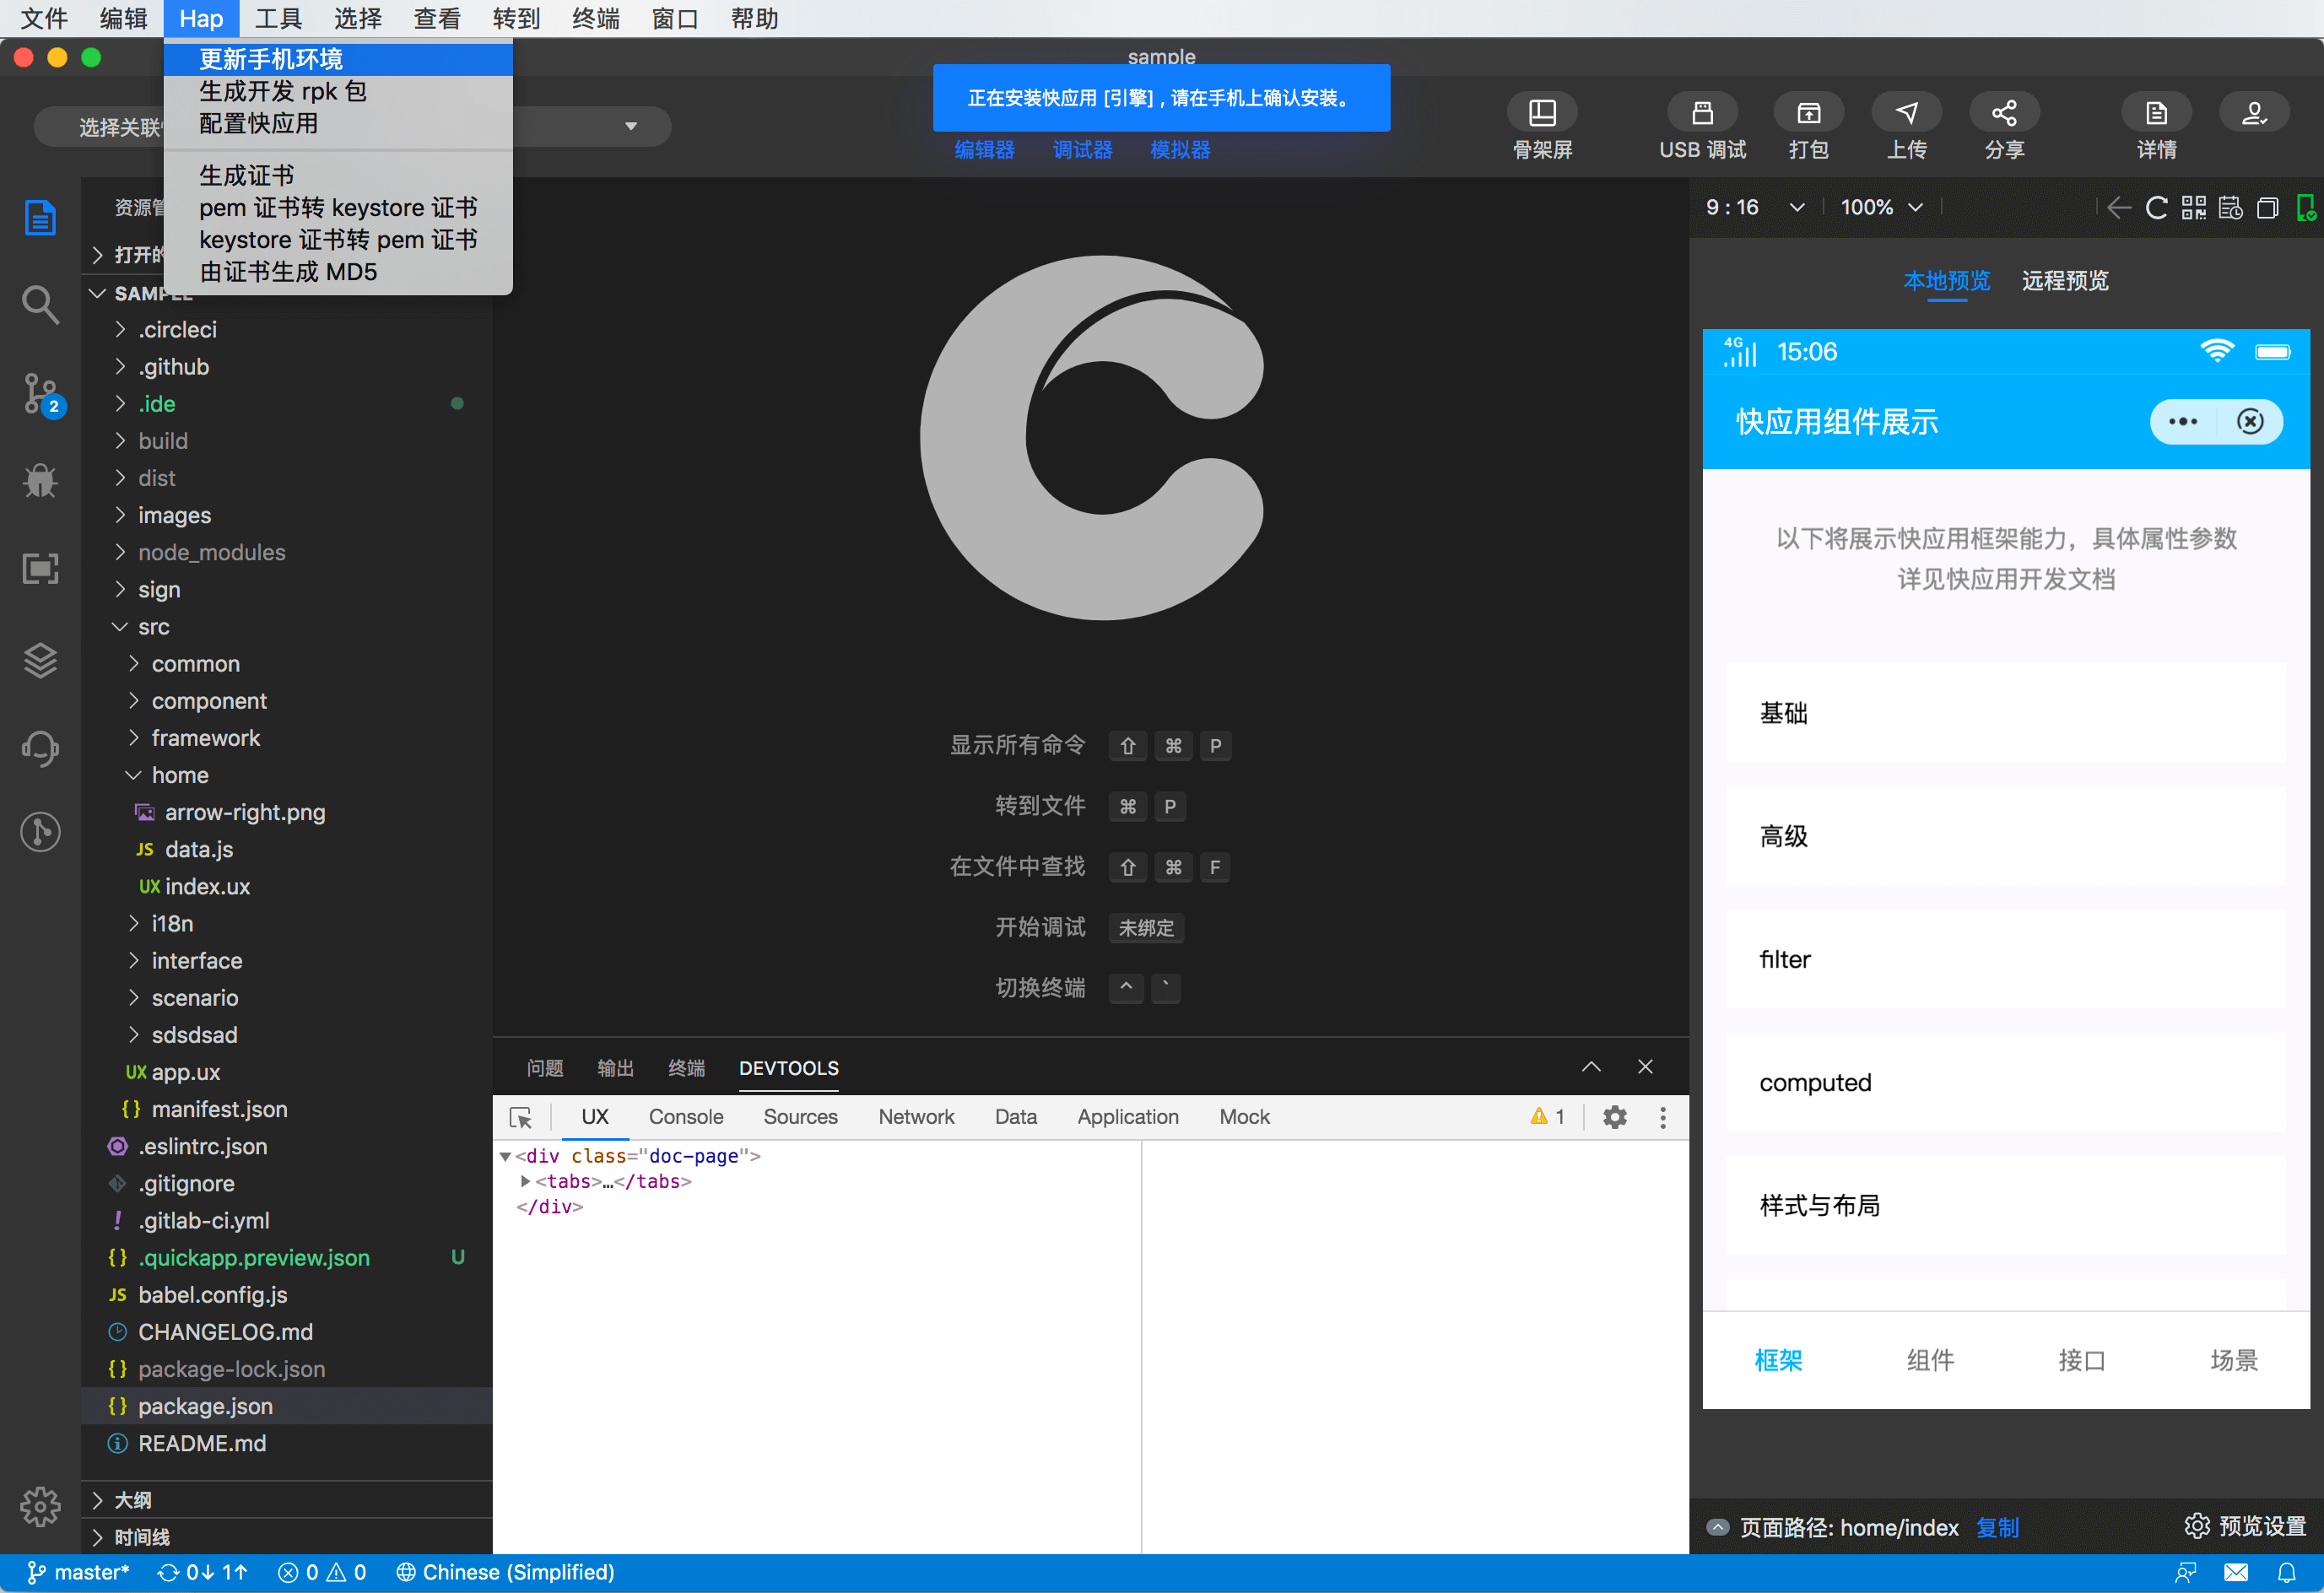
Task: Choose 生成证书 from Hap menu
Action: coord(246,175)
